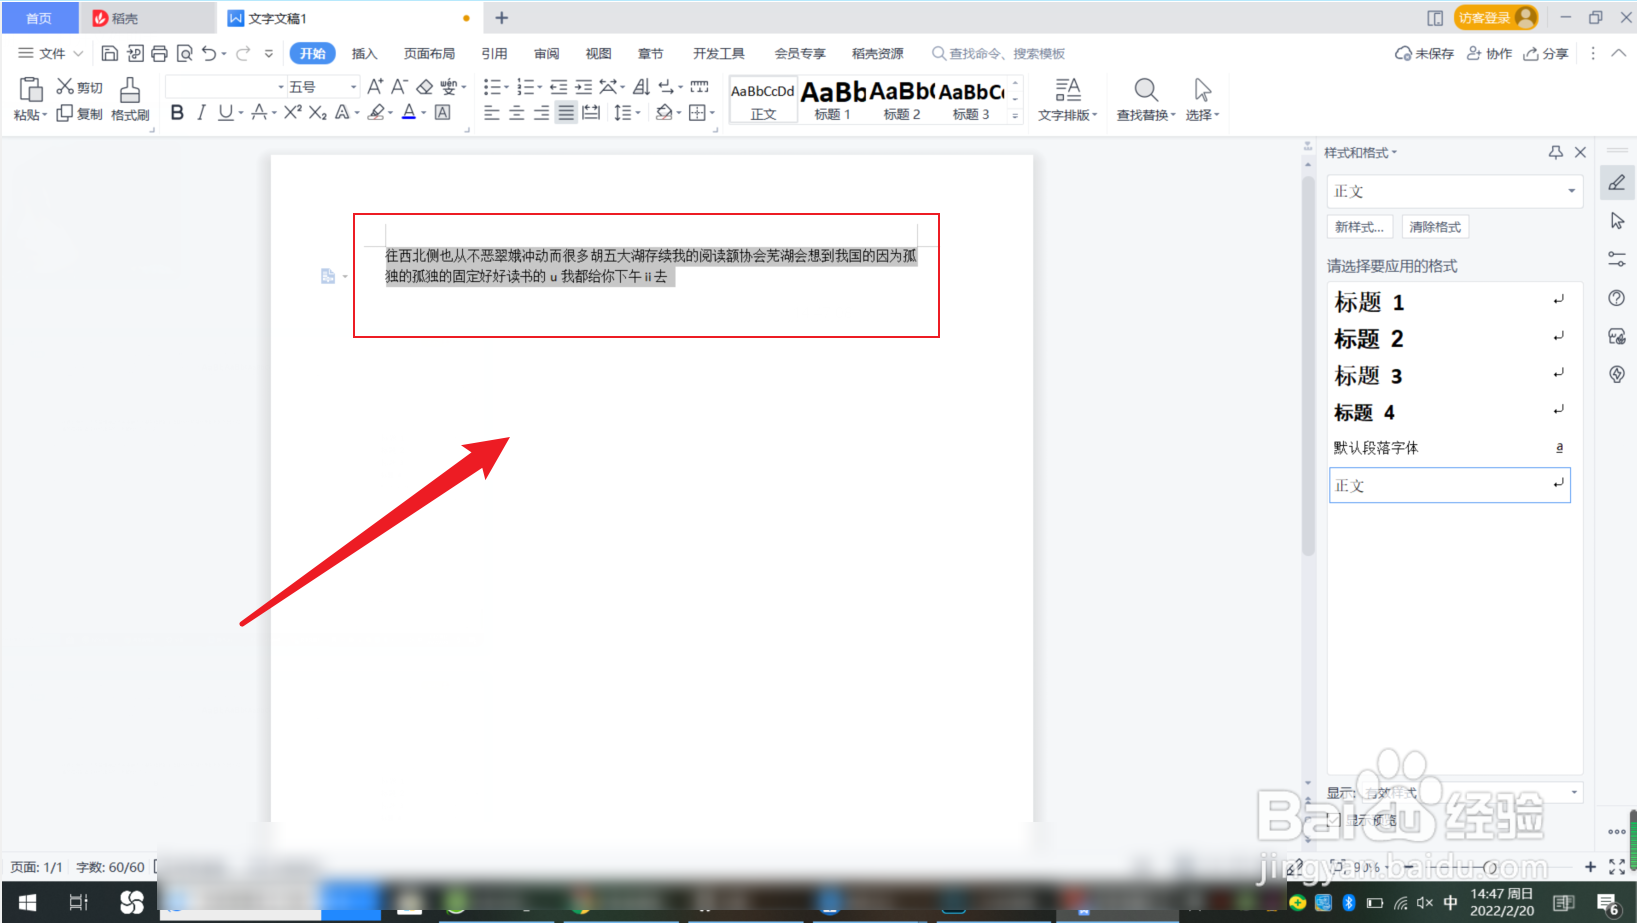The image size is (1637, 923).
Task: Click the Copy button
Action: click(x=79, y=114)
